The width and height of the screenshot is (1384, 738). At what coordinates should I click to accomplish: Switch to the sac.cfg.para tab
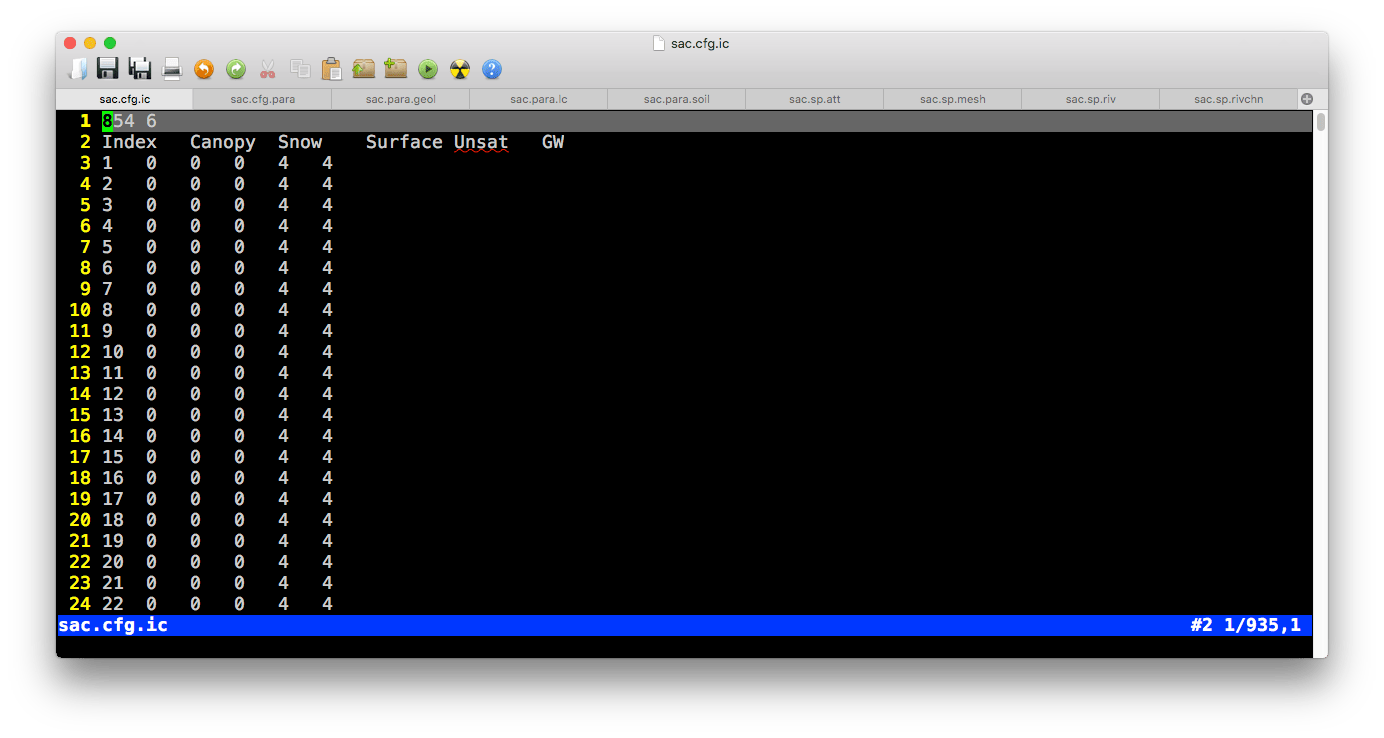pos(262,99)
